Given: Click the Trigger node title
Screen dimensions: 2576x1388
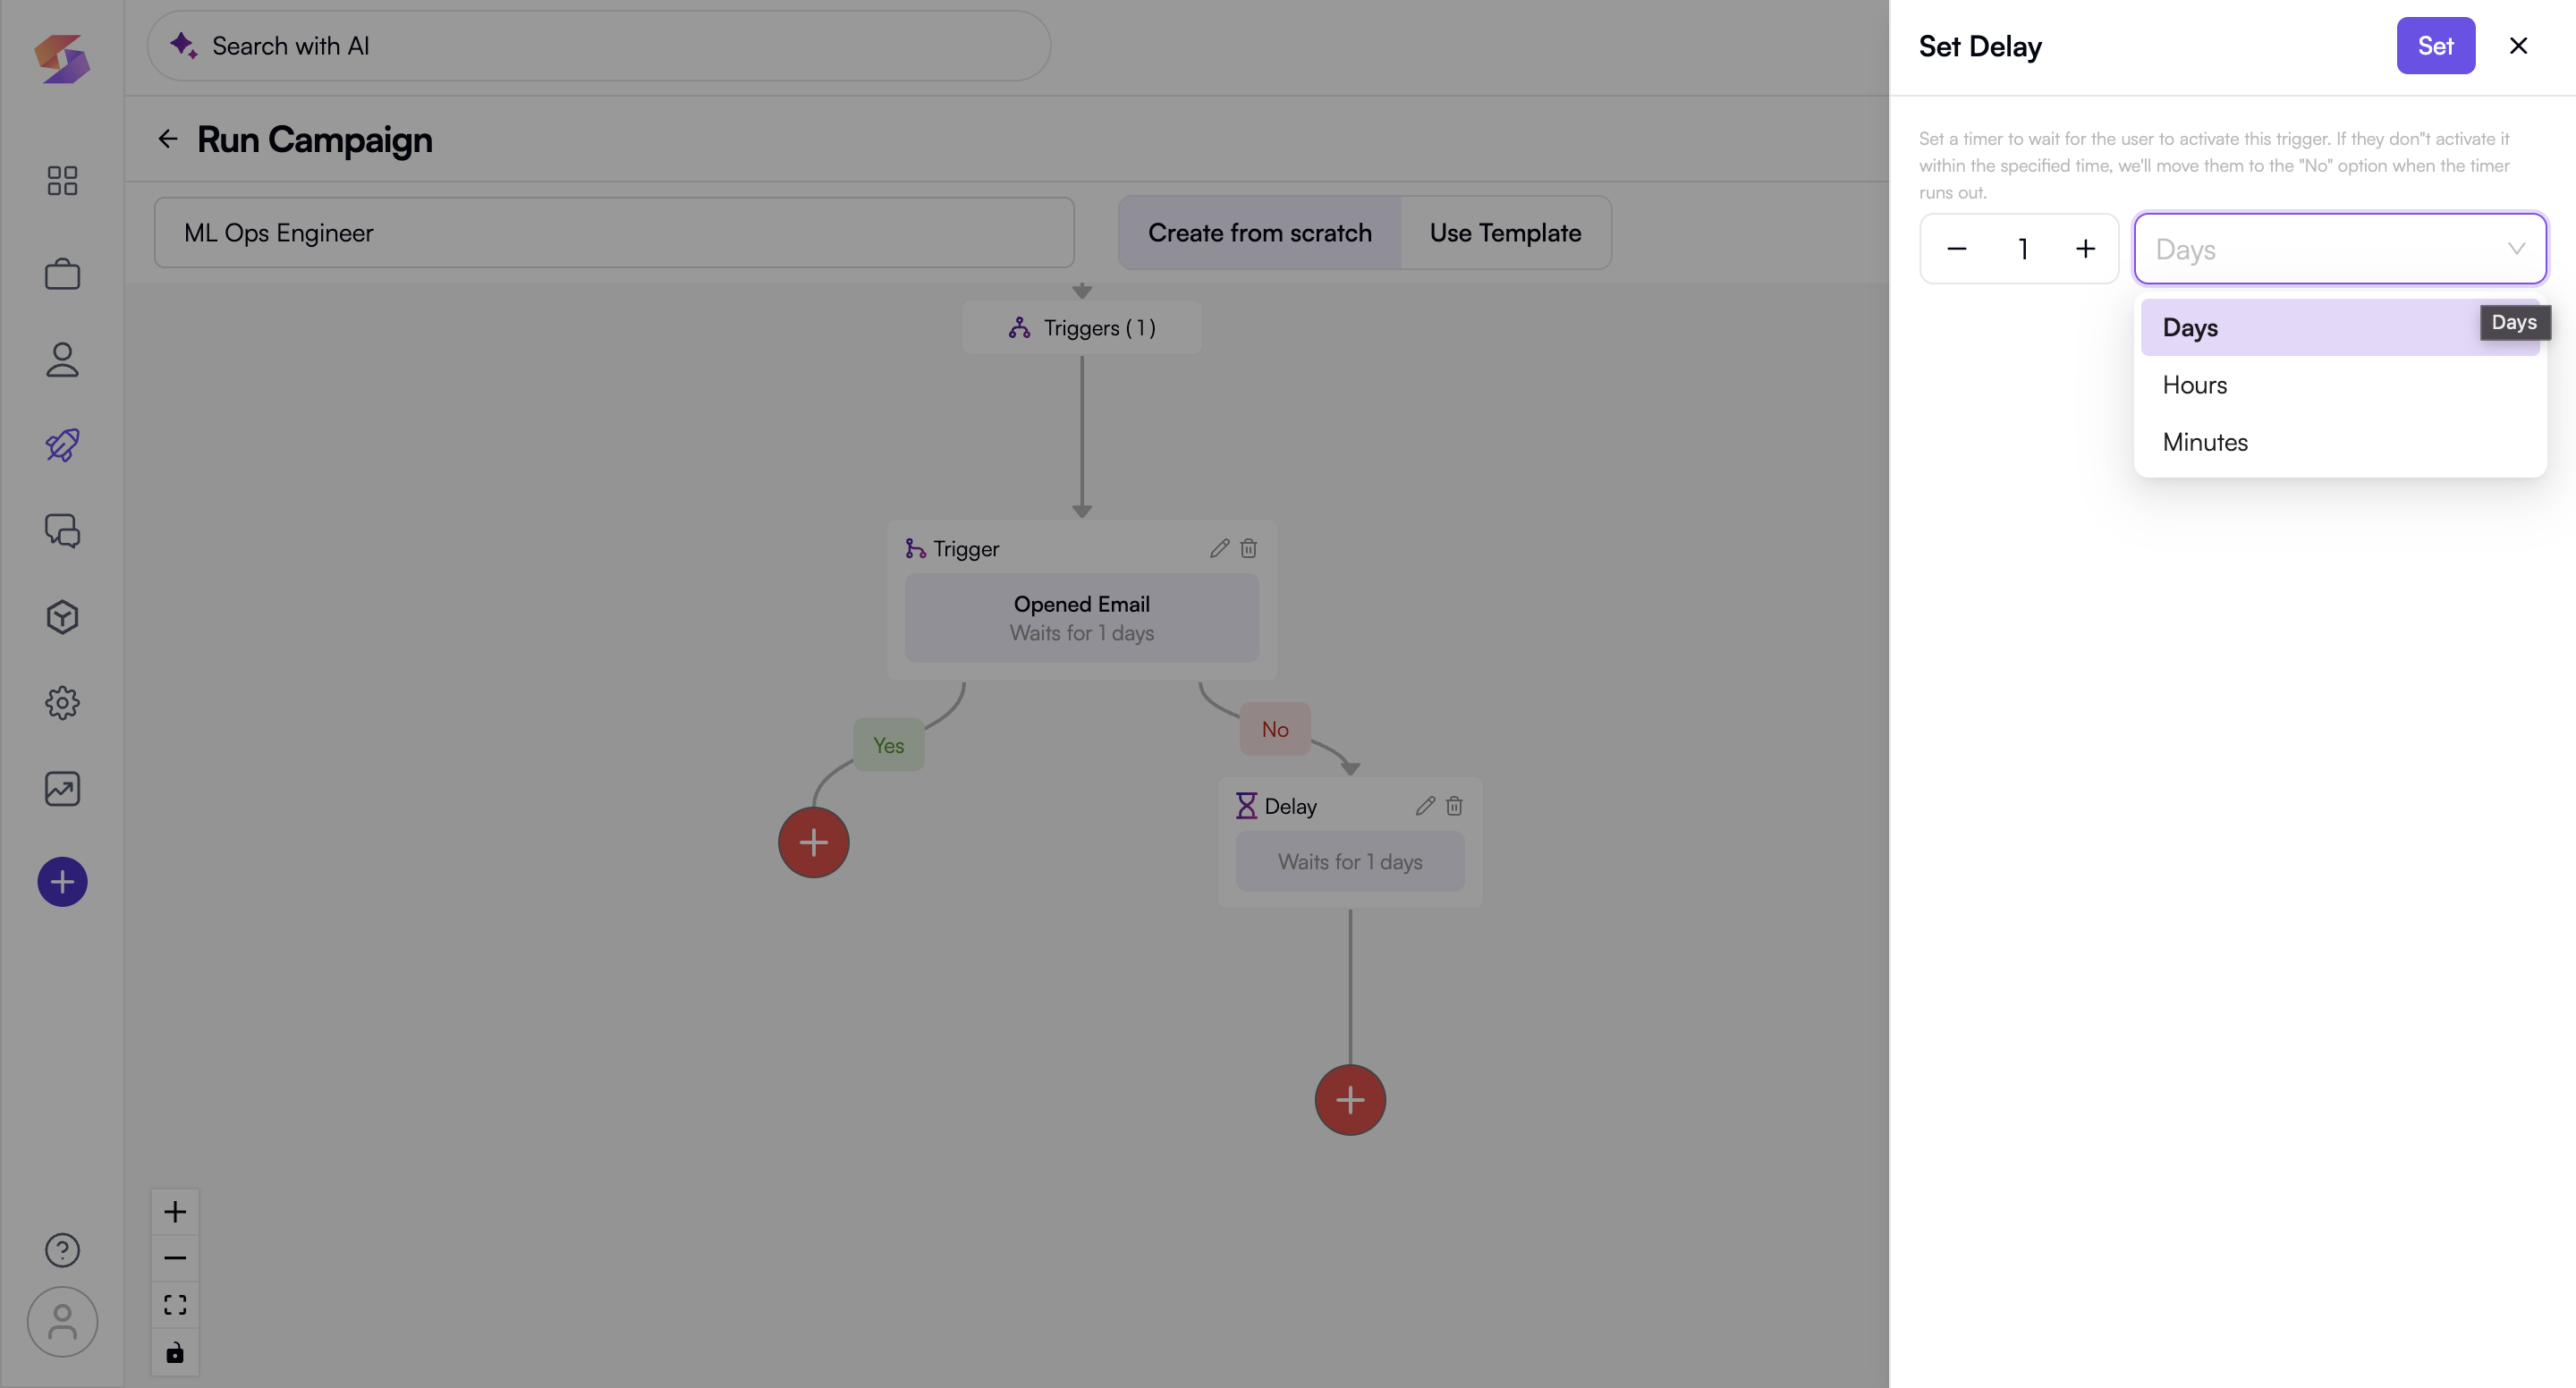Looking at the screenshot, I should click(x=966, y=549).
